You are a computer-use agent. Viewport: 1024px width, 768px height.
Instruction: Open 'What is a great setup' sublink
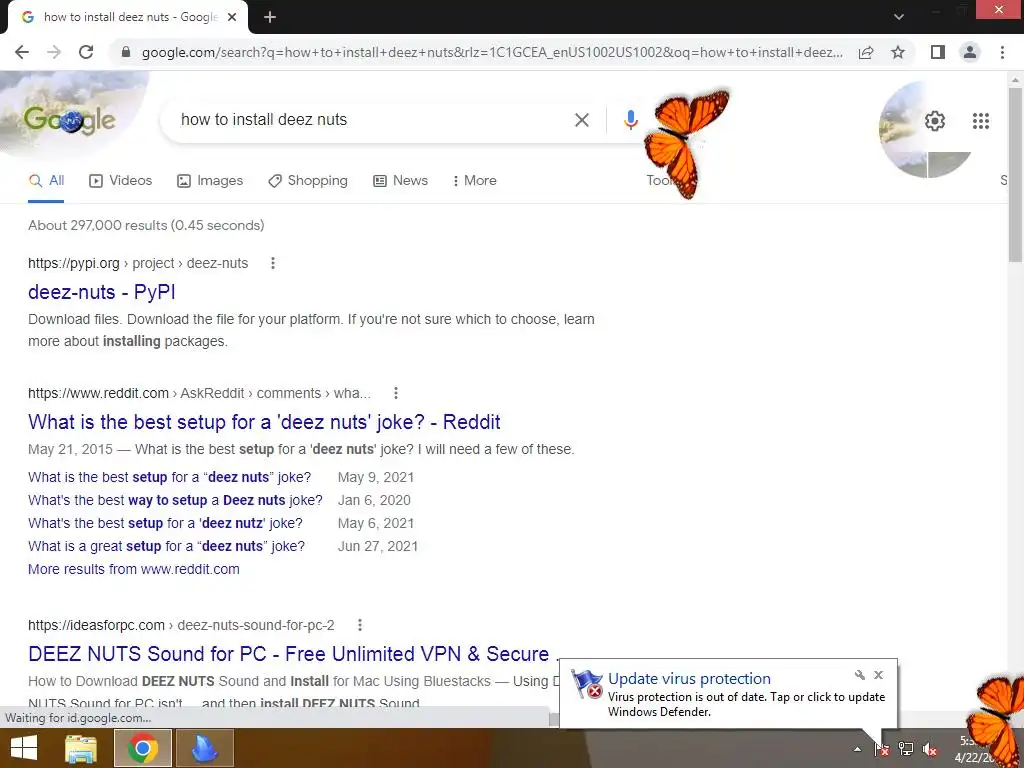(x=167, y=546)
